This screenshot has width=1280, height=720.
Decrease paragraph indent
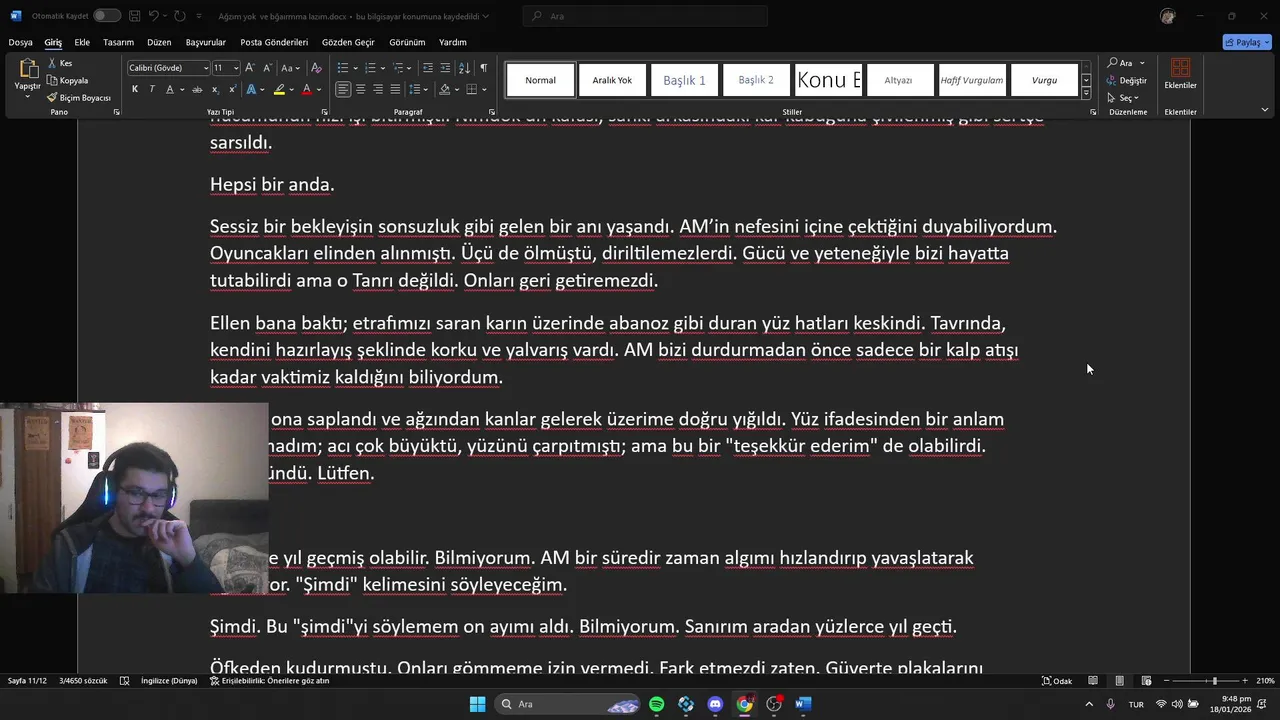coord(428,68)
